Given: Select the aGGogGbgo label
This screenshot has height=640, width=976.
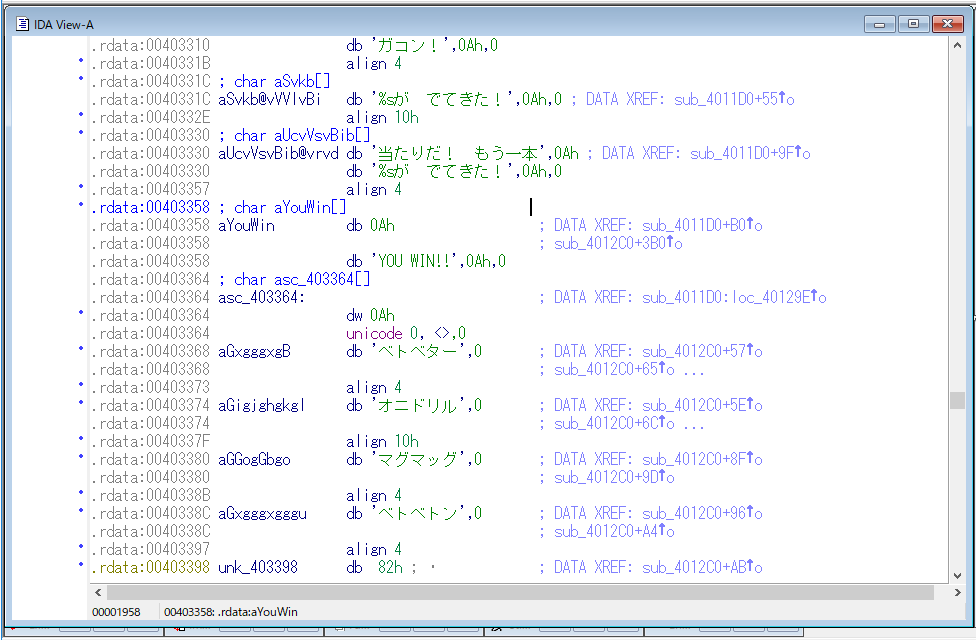Looking at the screenshot, I should pyautogui.click(x=254, y=459).
